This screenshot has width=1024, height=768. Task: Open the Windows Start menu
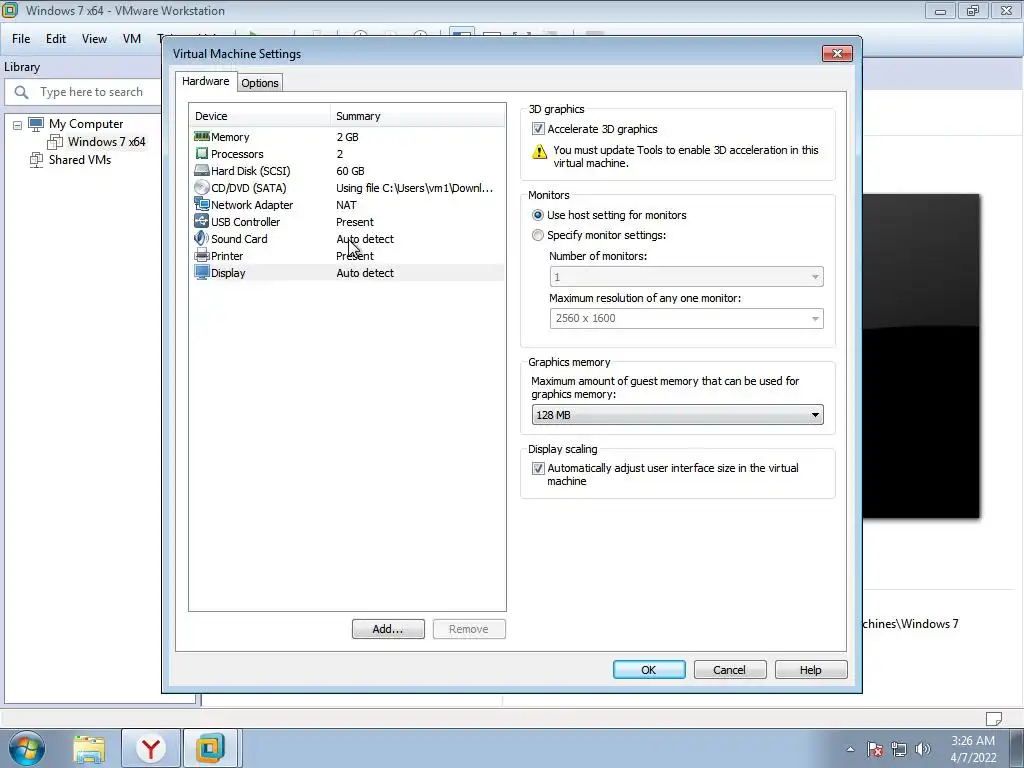pyautogui.click(x=27, y=748)
